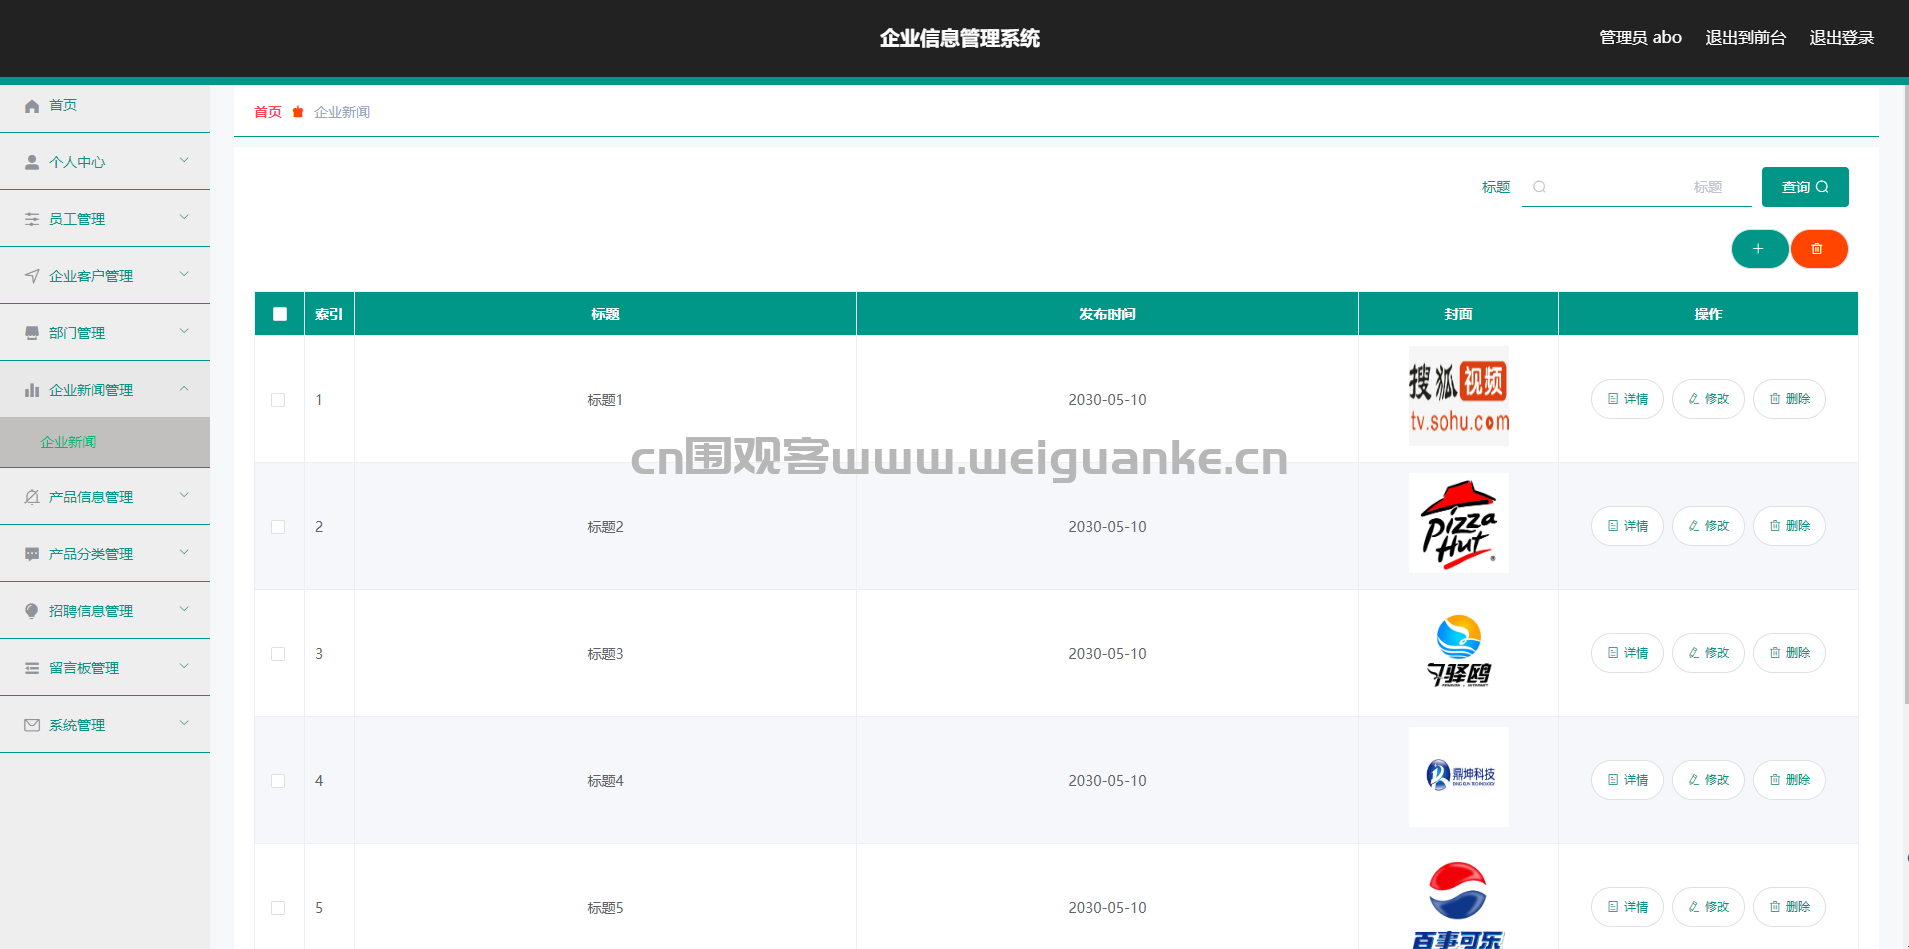The image size is (1909, 949).
Task: Click the envelope icon beside 系统管理
Action: 32,725
